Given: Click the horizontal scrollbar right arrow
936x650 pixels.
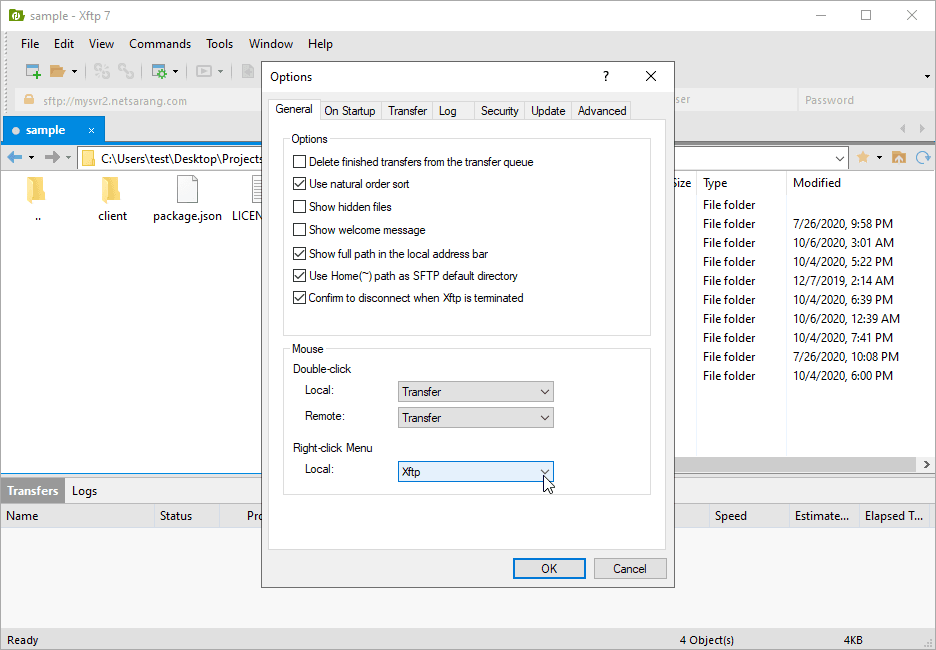Looking at the screenshot, I should pos(926,464).
